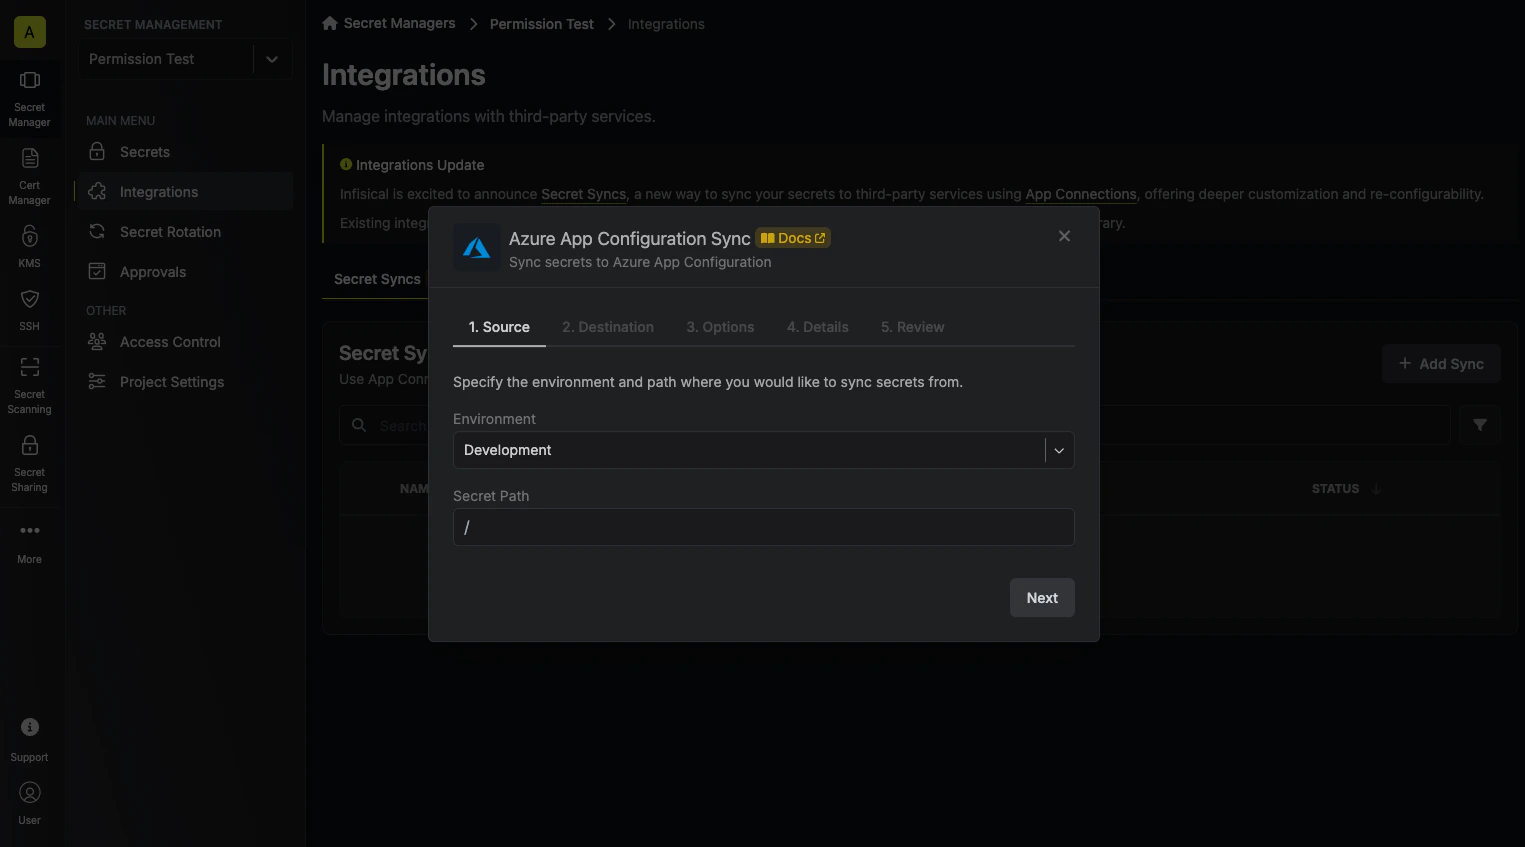Click the search magnifier icon

click(359, 425)
